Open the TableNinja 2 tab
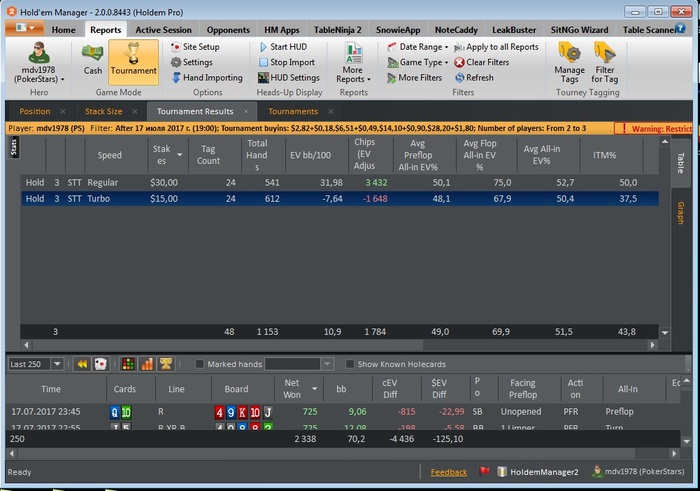This screenshot has width=700, height=491. coord(338,30)
